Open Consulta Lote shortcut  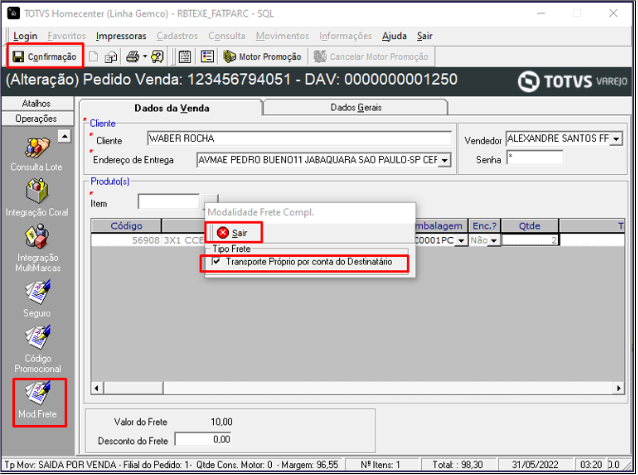click(x=37, y=155)
